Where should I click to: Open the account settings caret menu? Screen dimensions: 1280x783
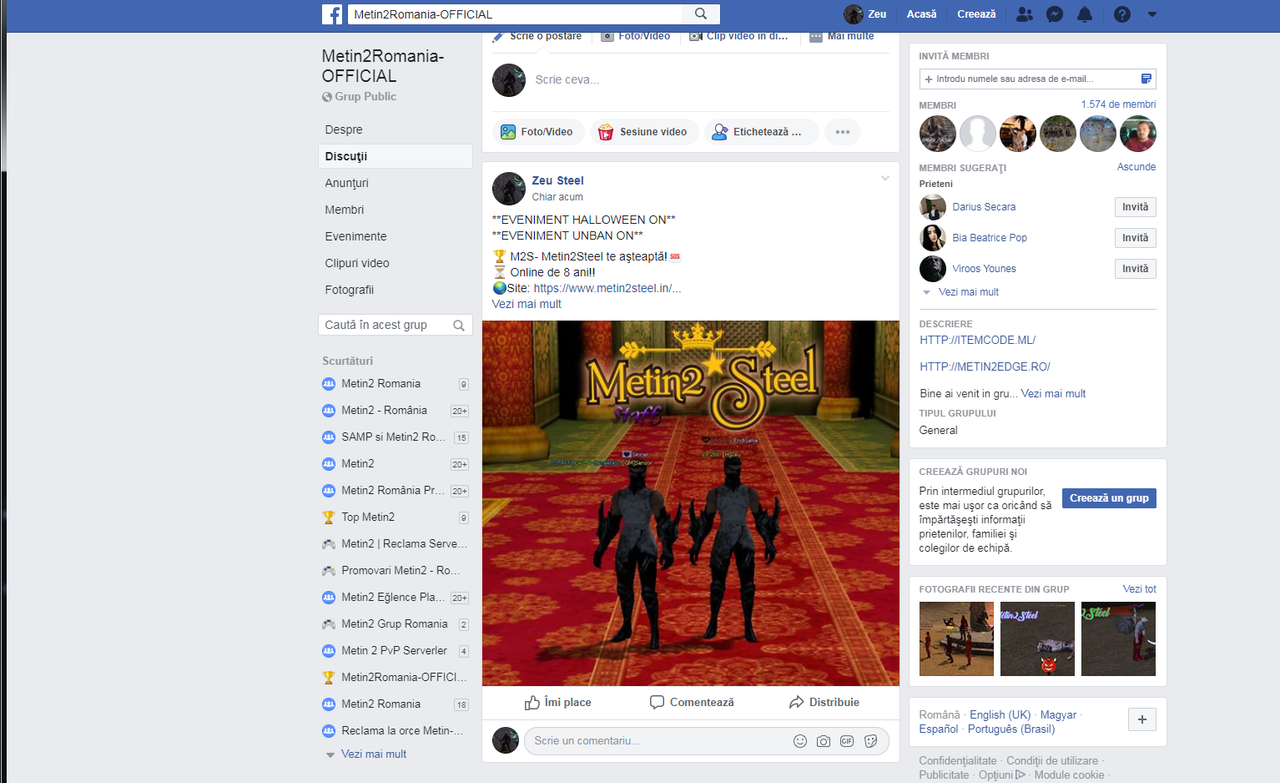pyautogui.click(x=1150, y=14)
